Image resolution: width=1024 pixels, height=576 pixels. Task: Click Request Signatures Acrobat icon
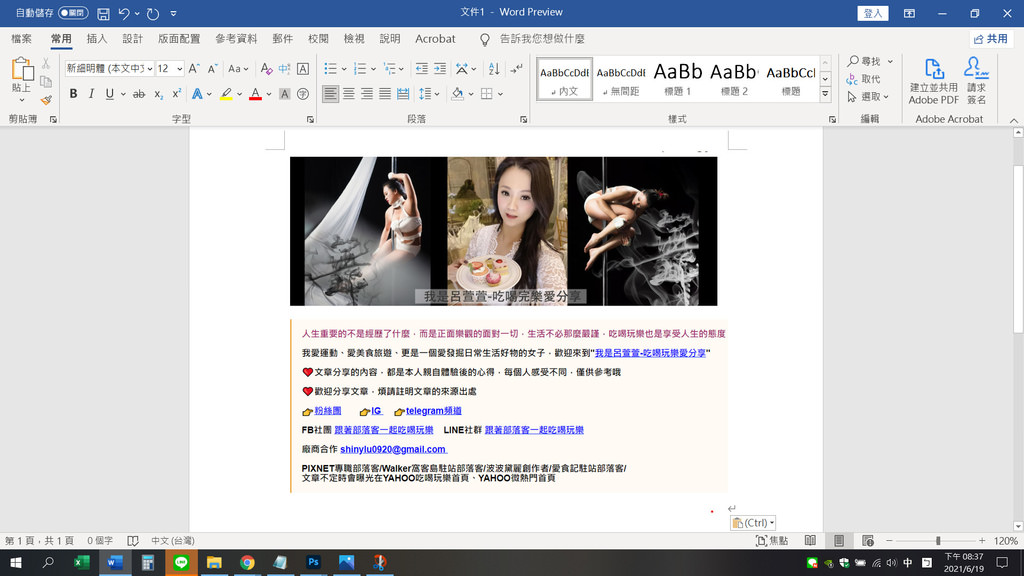pyautogui.click(x=976, y=81)
